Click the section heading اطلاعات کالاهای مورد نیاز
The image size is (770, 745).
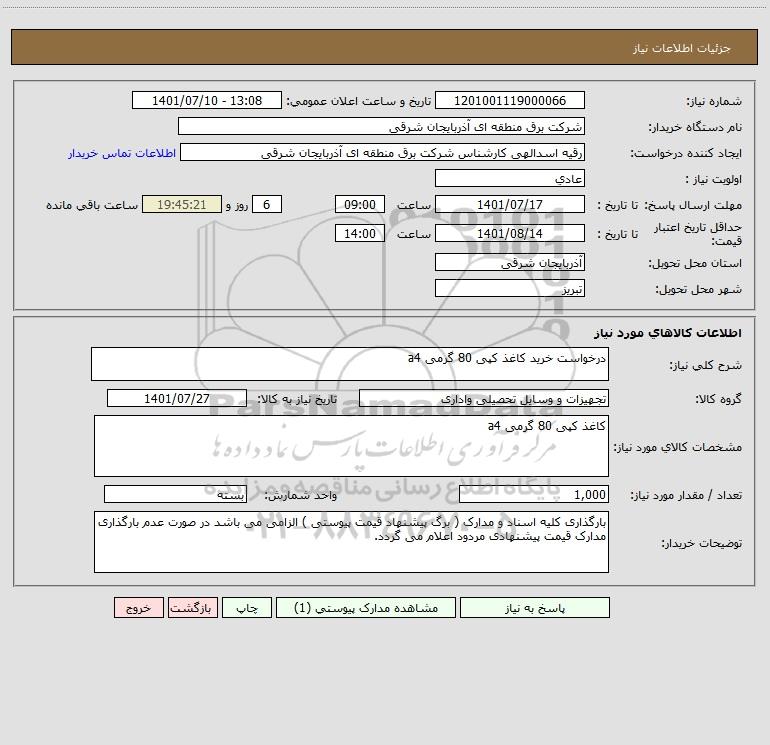point(668,333)
